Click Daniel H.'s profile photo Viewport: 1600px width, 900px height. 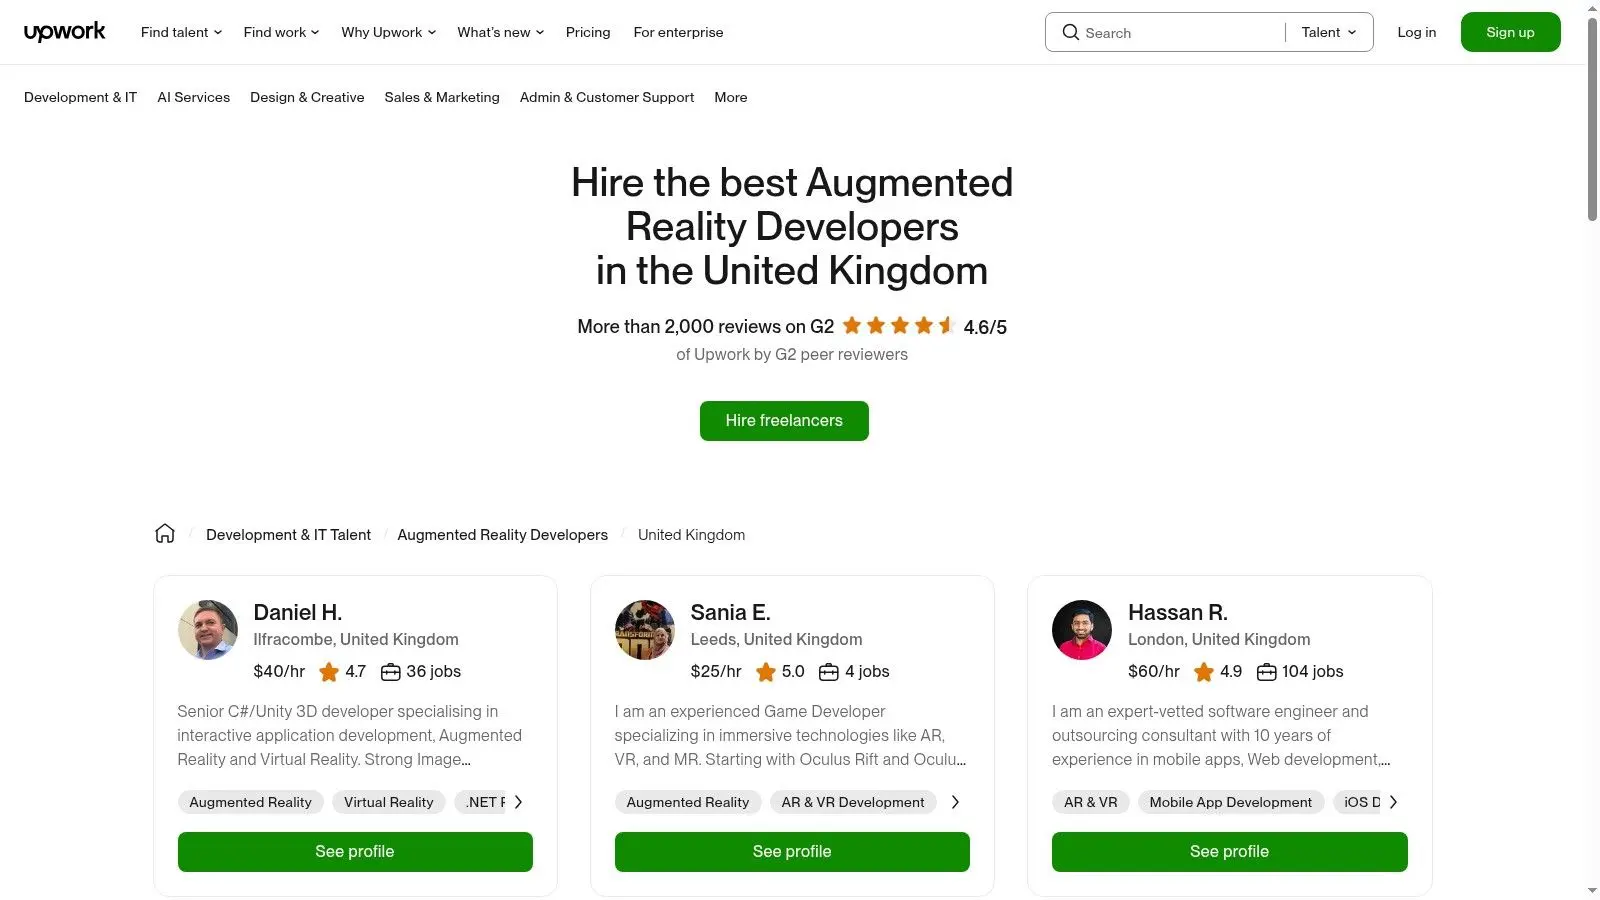tap(208, 629)
